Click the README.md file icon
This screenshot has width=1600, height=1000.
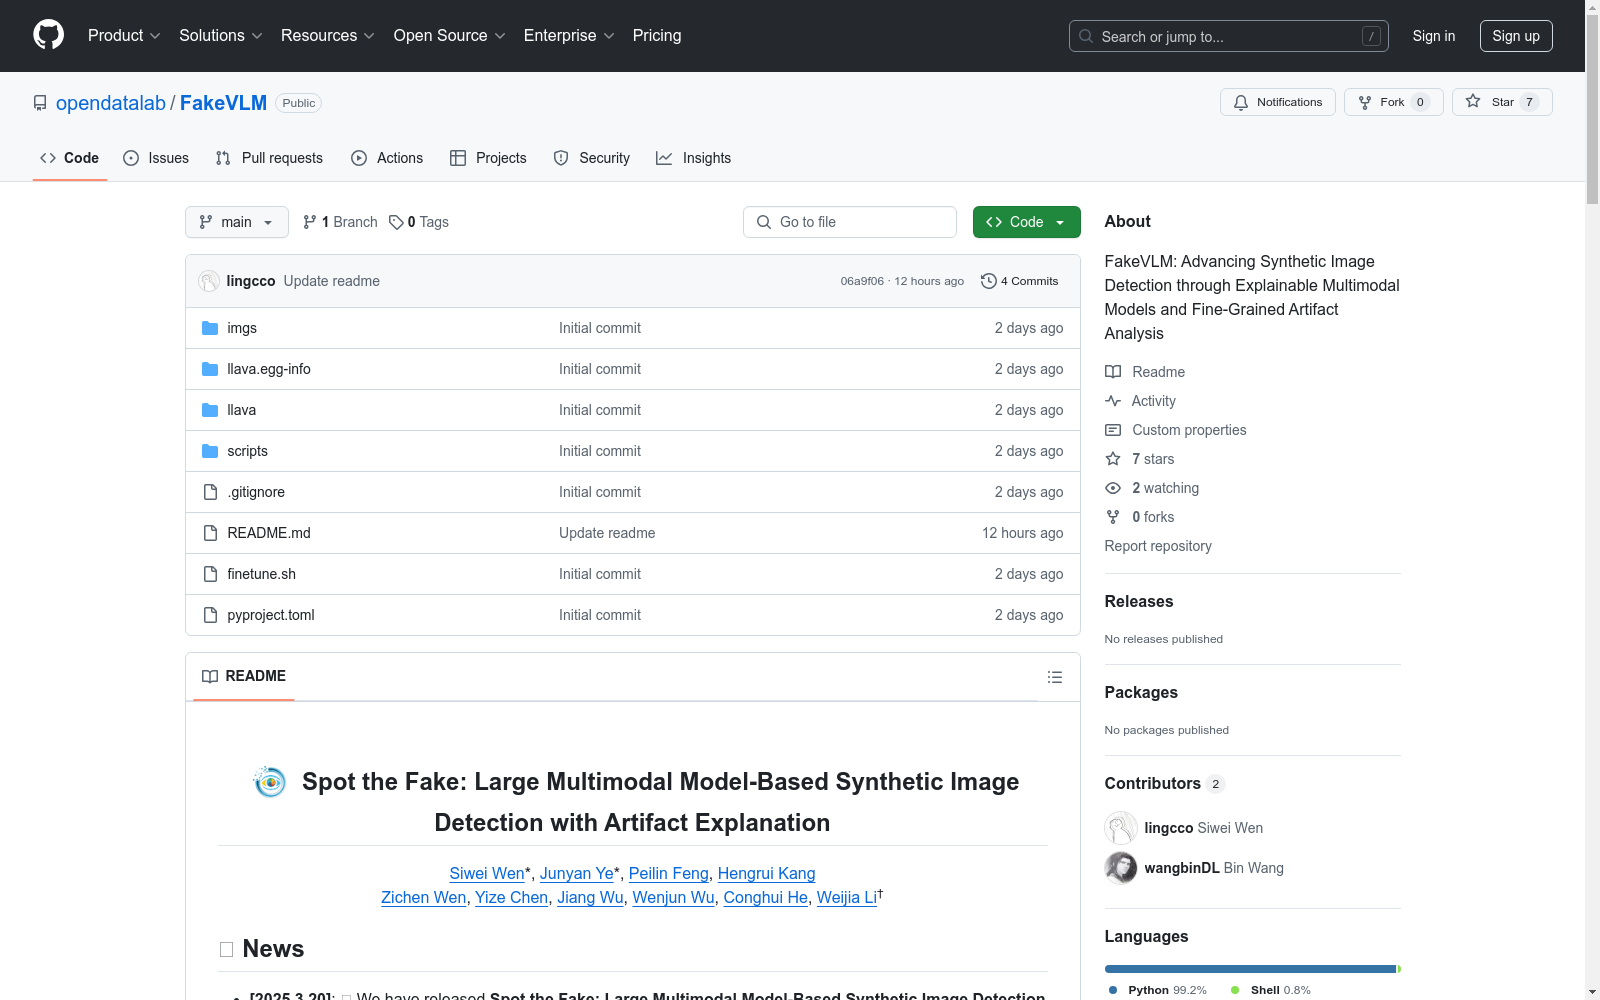pos(210,533)
